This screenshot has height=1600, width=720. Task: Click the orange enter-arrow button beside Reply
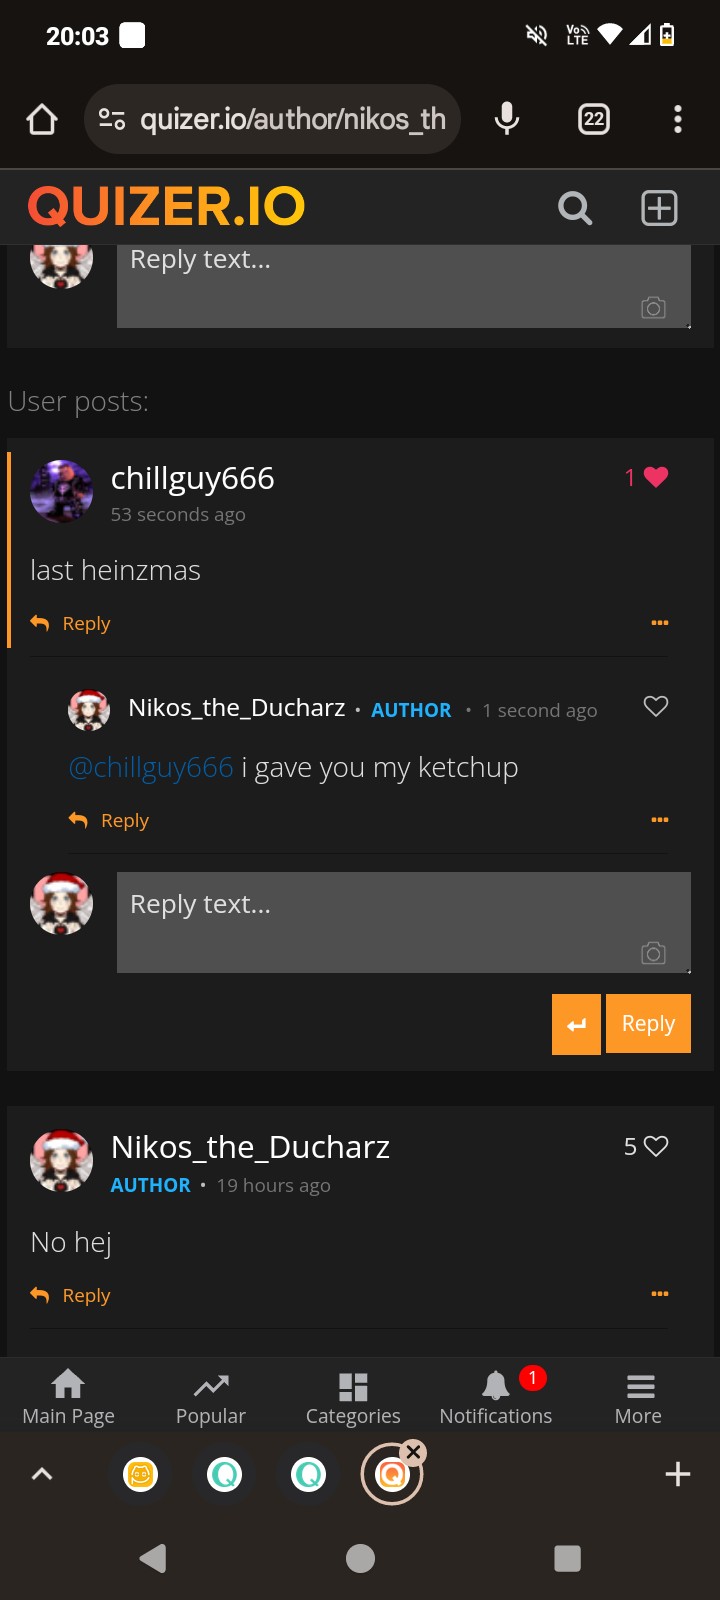click(576, 1024)
